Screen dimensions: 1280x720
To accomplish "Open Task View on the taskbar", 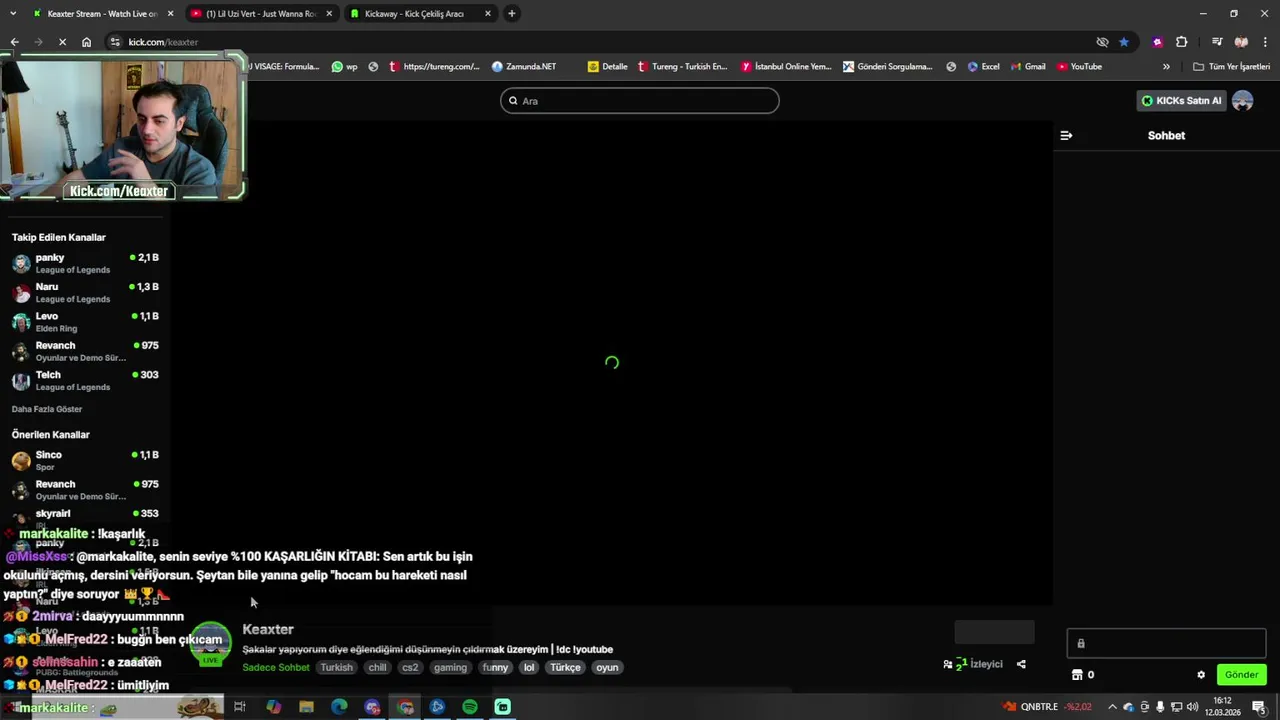I will [240, 707].
